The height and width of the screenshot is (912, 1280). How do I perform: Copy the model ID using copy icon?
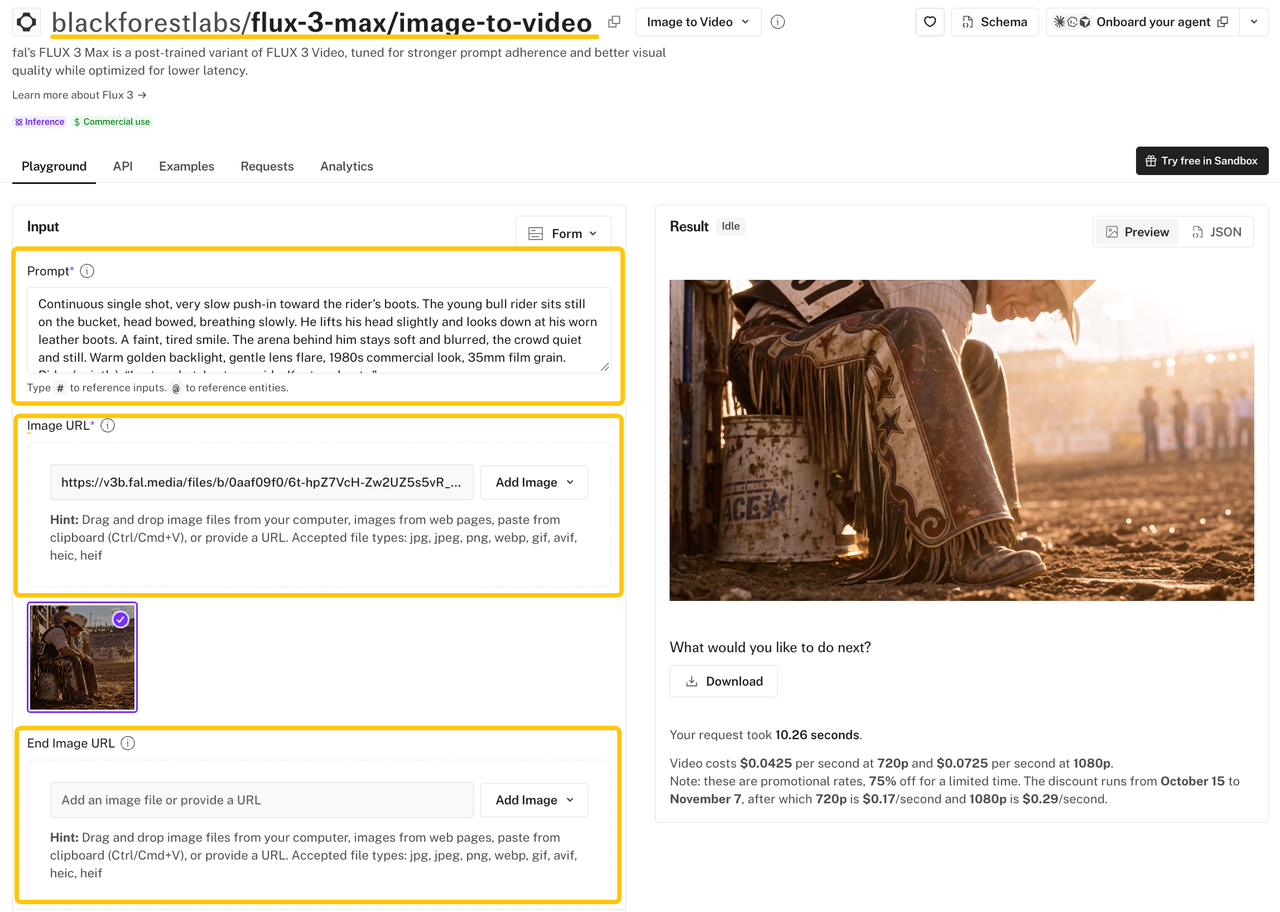(x=614, y=22)
